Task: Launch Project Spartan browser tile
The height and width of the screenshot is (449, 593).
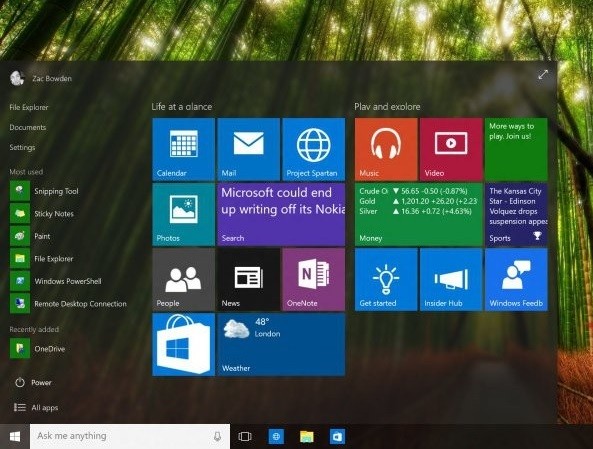Action: (314, 149)
